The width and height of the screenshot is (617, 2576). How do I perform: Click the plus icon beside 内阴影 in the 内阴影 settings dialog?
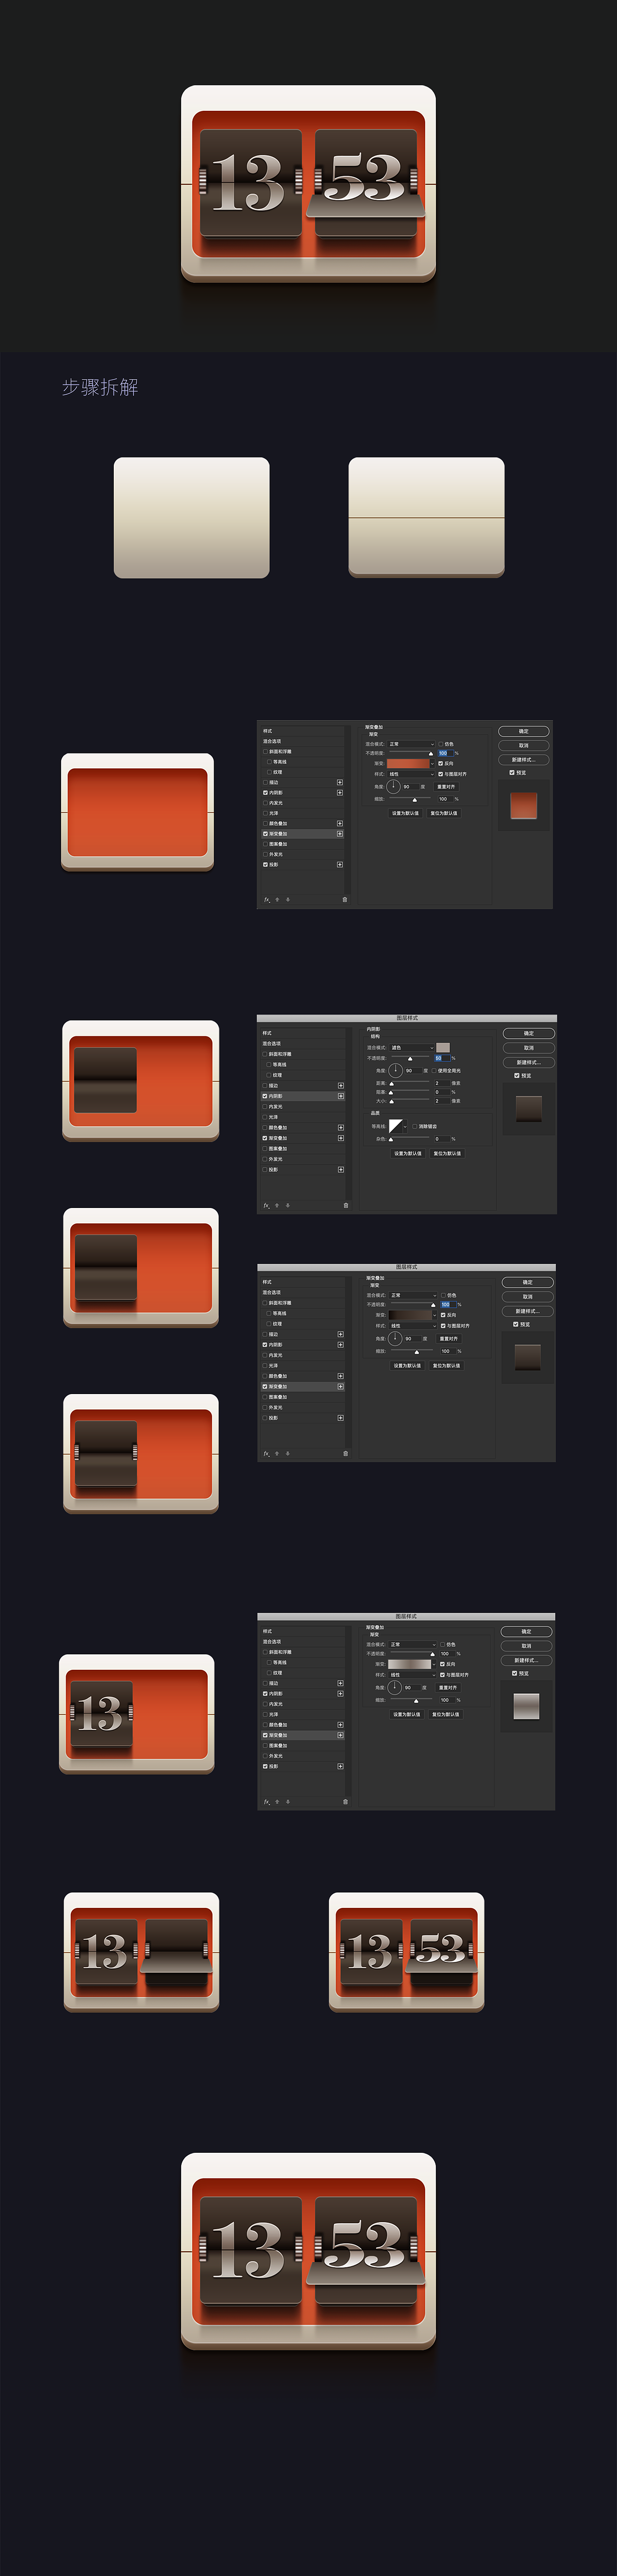point(341,1096)
